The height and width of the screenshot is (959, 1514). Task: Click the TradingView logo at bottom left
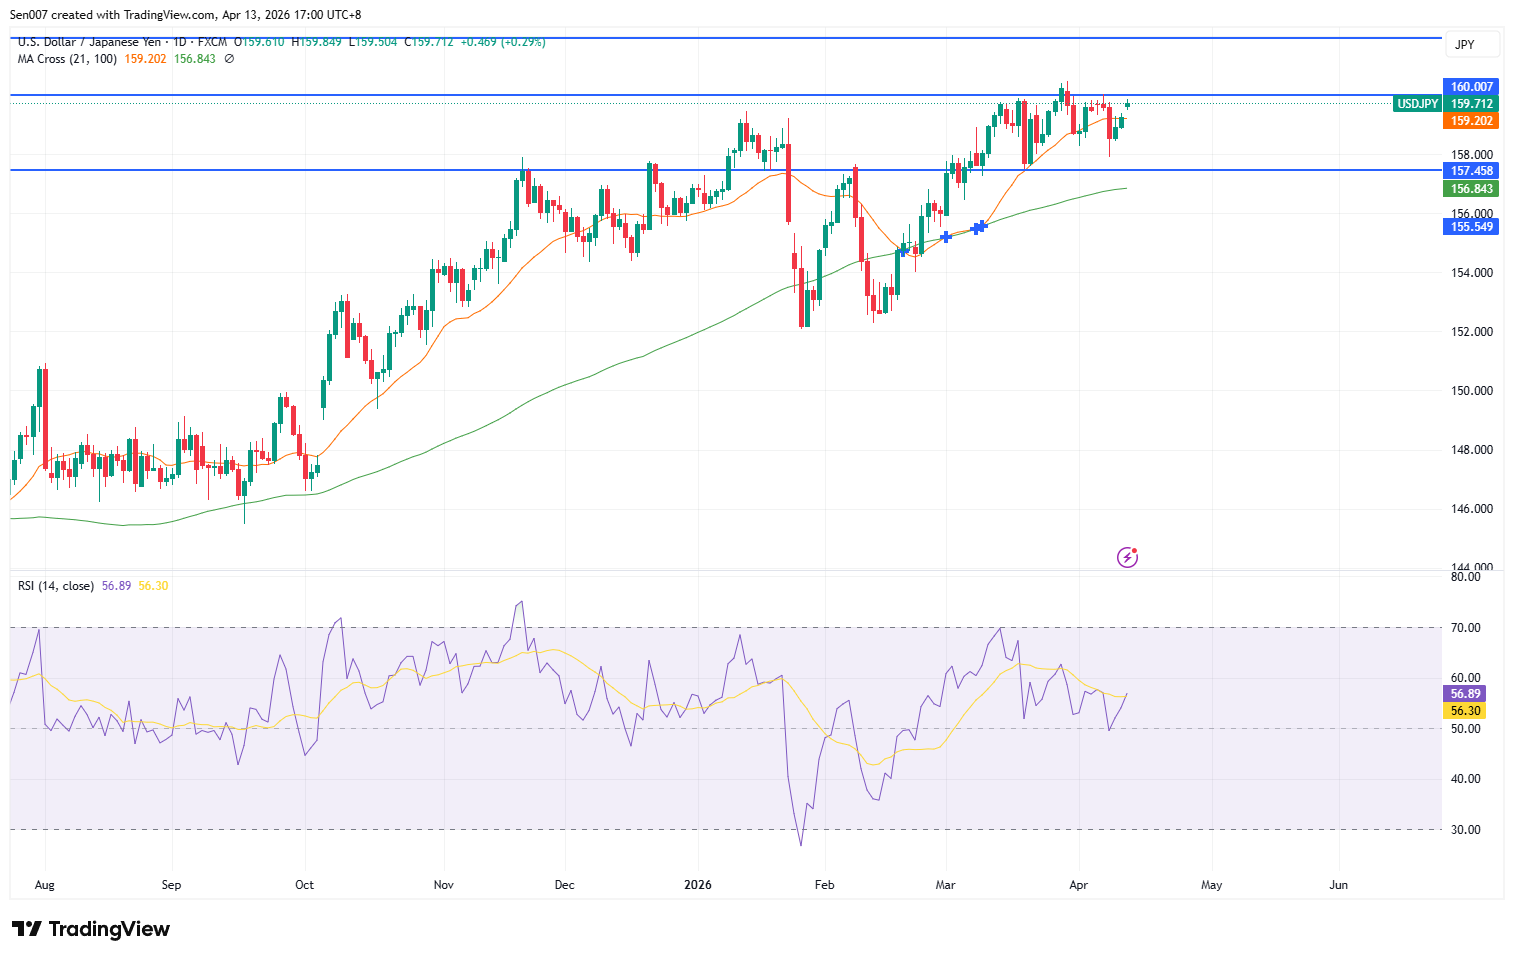click(x=90, y=929)
